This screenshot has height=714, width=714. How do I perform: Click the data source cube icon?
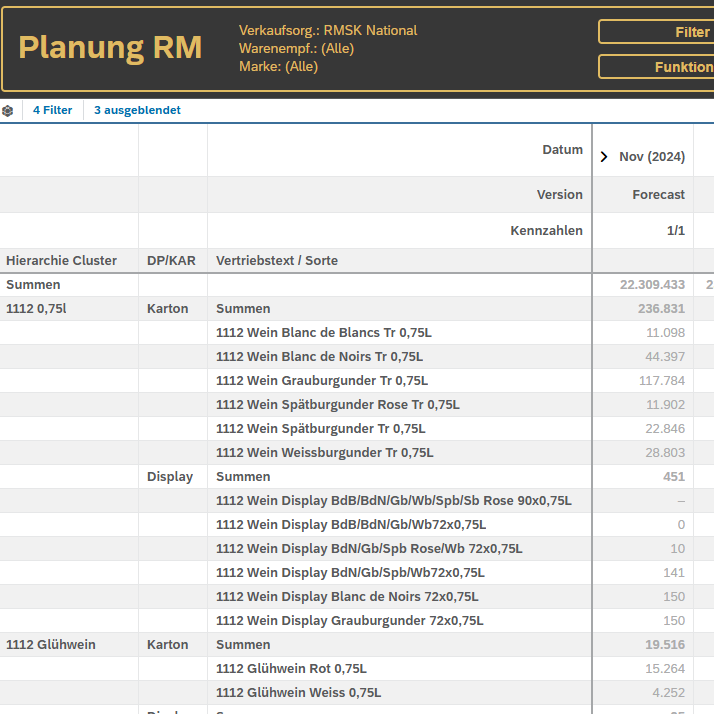tap(8, 111)
